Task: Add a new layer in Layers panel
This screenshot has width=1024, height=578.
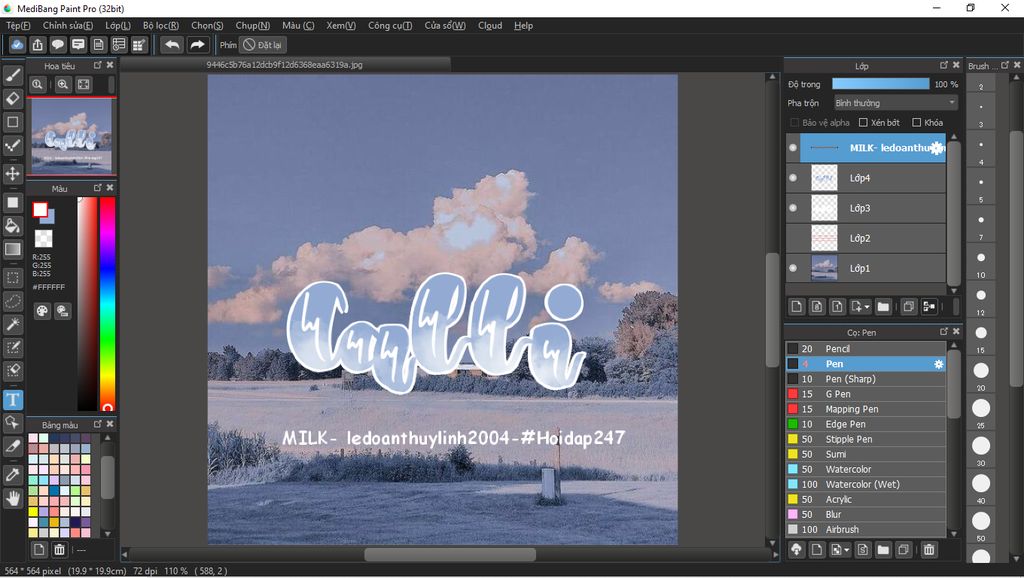Action: (796, 306)
